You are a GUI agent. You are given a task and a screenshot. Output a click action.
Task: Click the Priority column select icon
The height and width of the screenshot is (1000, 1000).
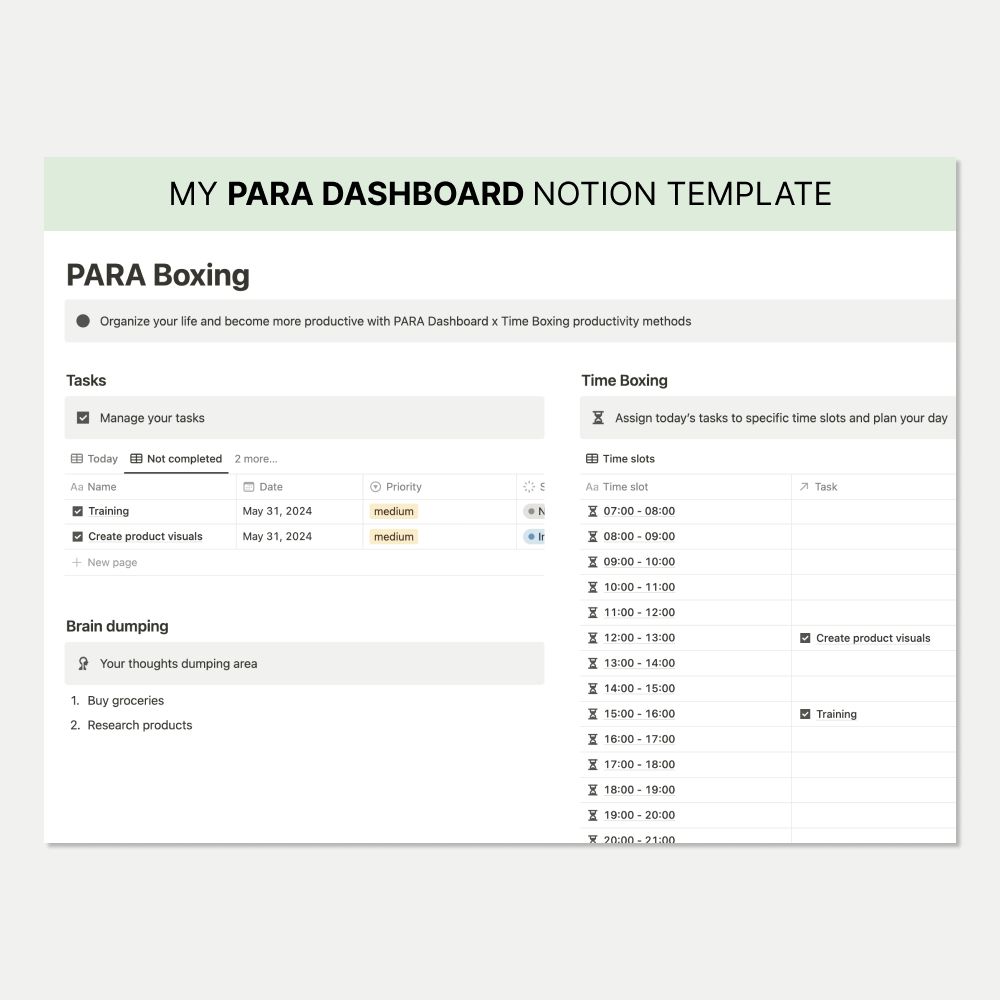coord(376,487)
